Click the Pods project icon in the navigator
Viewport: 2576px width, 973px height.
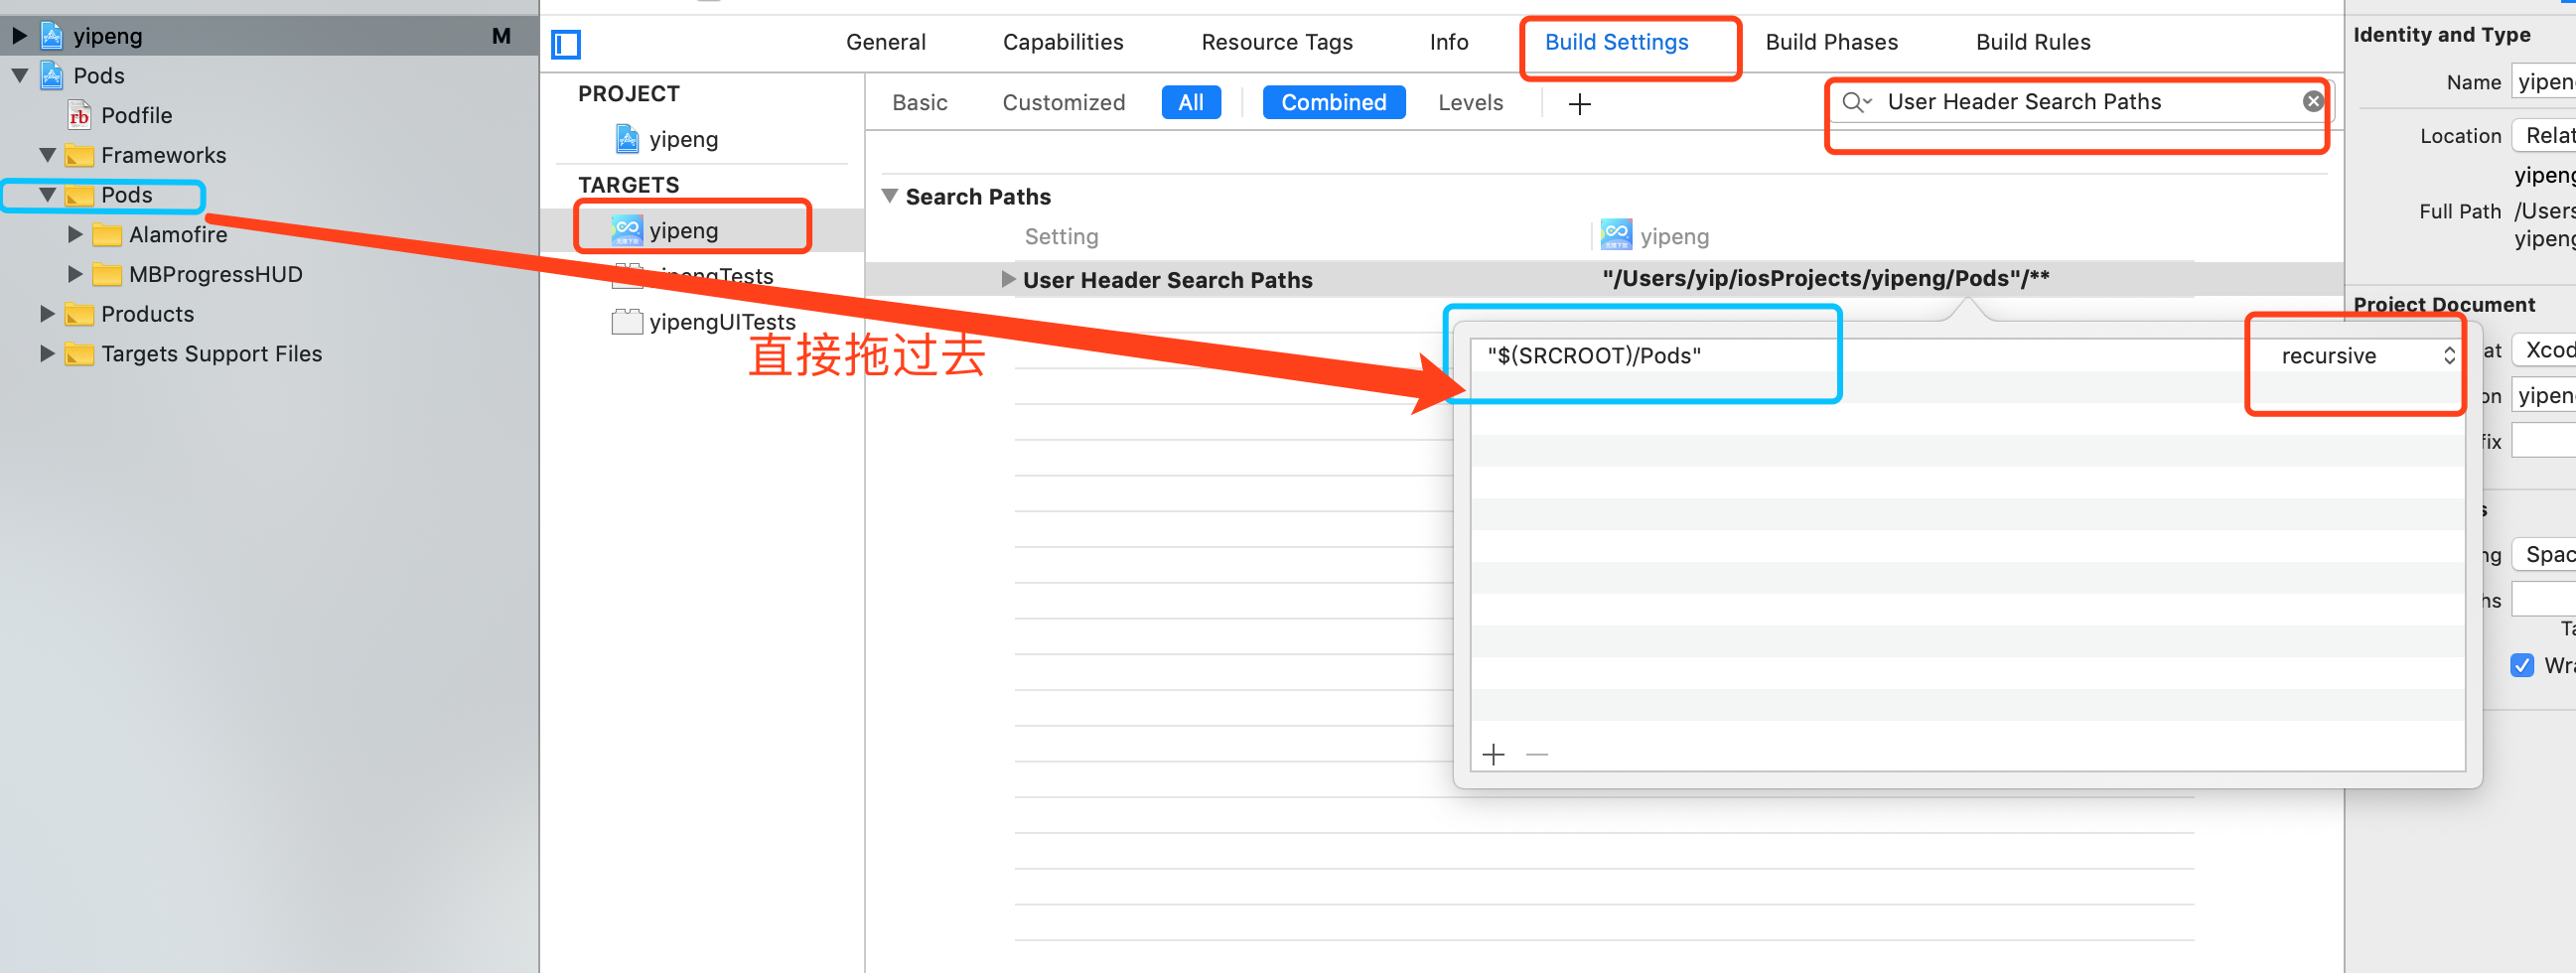52,76
